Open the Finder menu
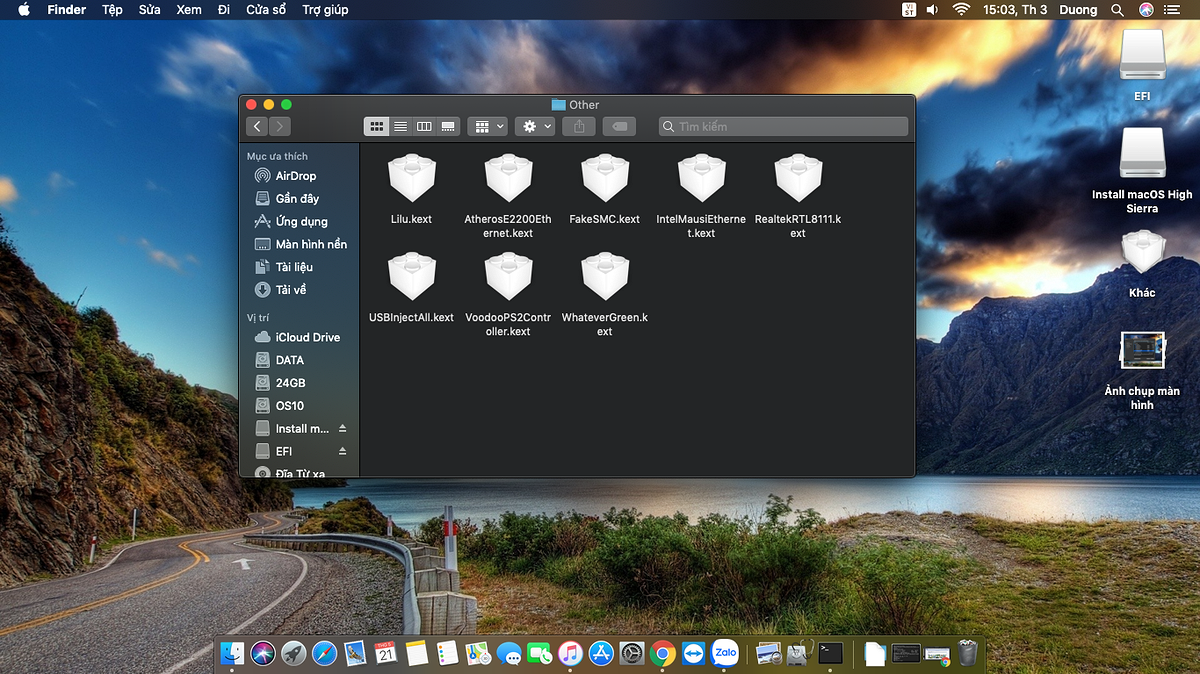1200x674 pixels. (67, 10)
